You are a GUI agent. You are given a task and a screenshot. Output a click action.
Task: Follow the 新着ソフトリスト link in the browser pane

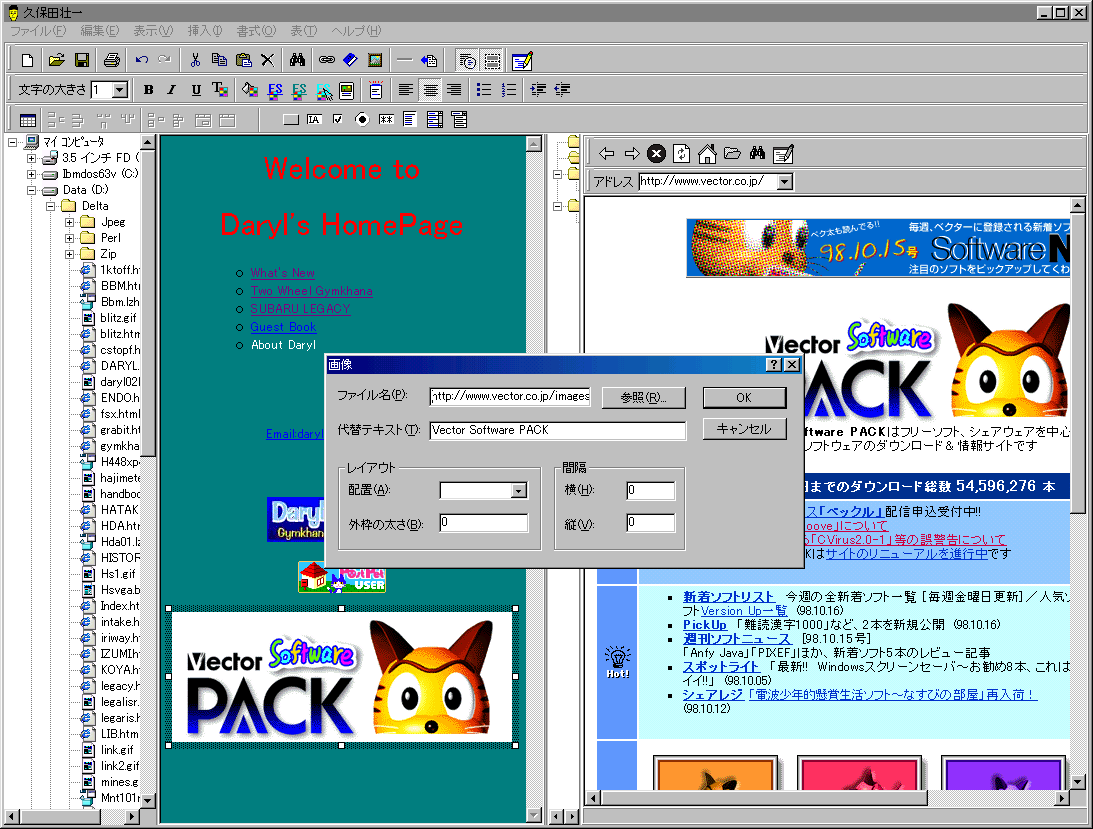click(x=728, y=597)
